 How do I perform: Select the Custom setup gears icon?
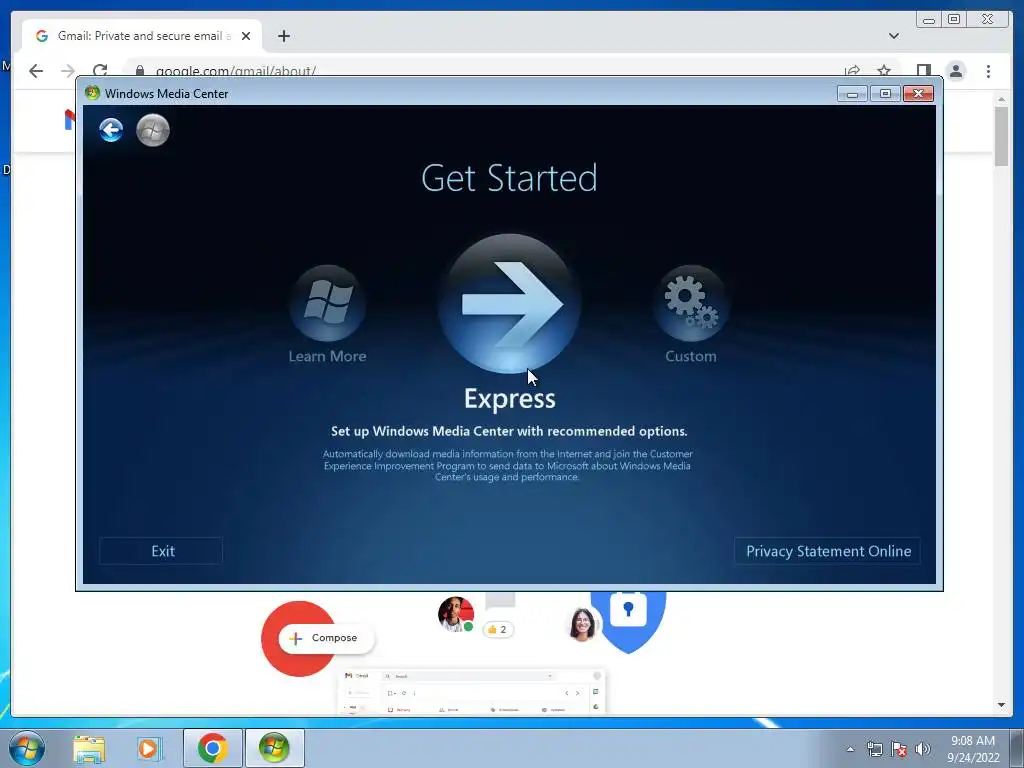click(x=691, y=303)
